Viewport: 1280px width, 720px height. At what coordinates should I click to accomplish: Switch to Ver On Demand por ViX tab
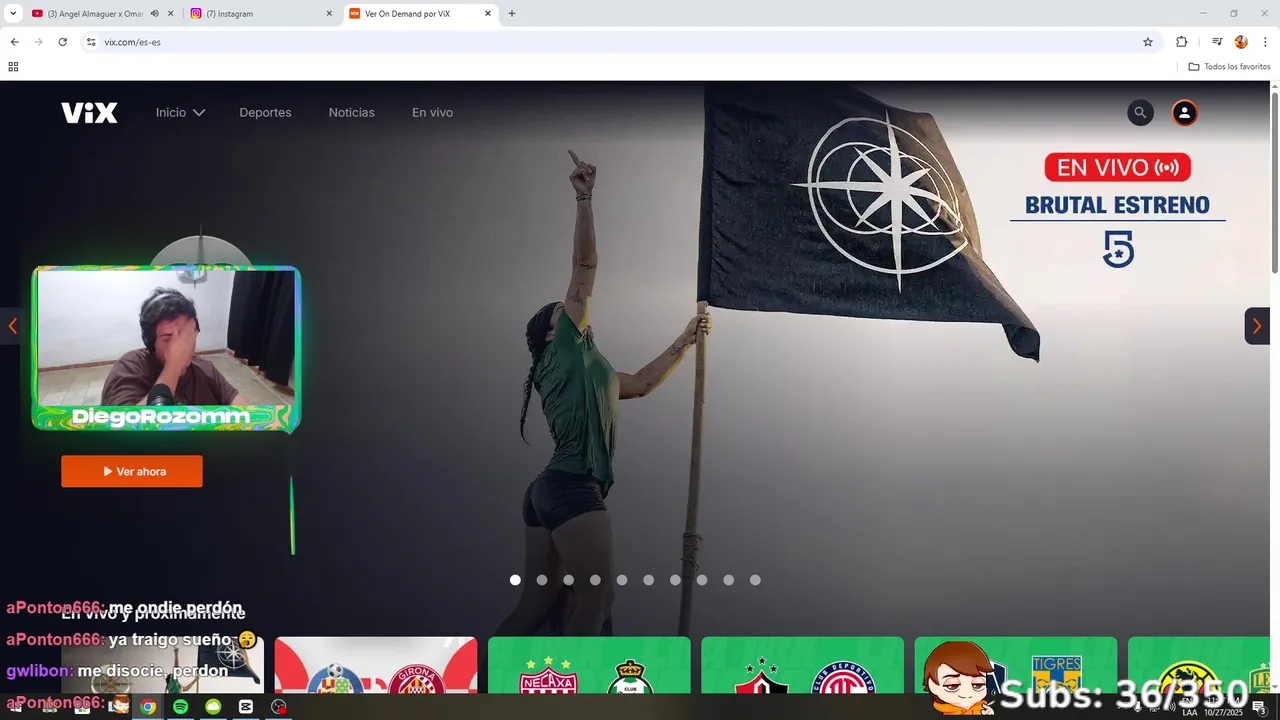[x=420, y=14]
